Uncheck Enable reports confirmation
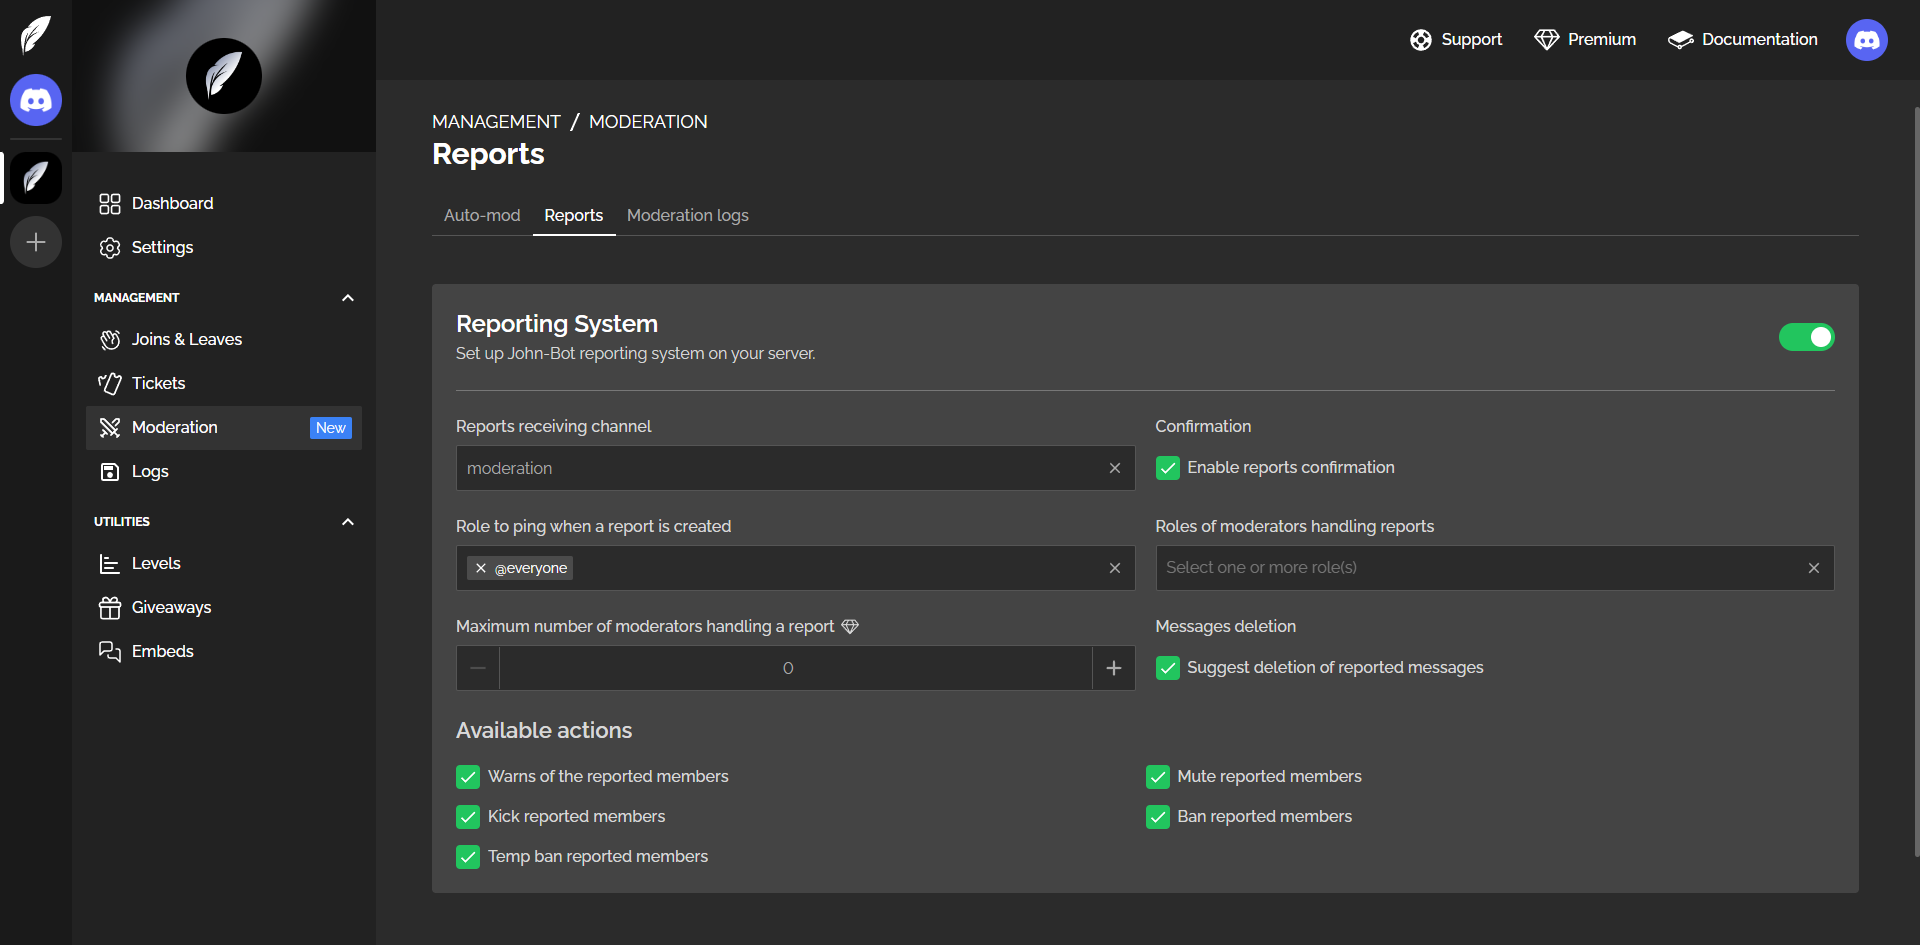This screenshot has height=945, width=1920. pos(1168,468)
